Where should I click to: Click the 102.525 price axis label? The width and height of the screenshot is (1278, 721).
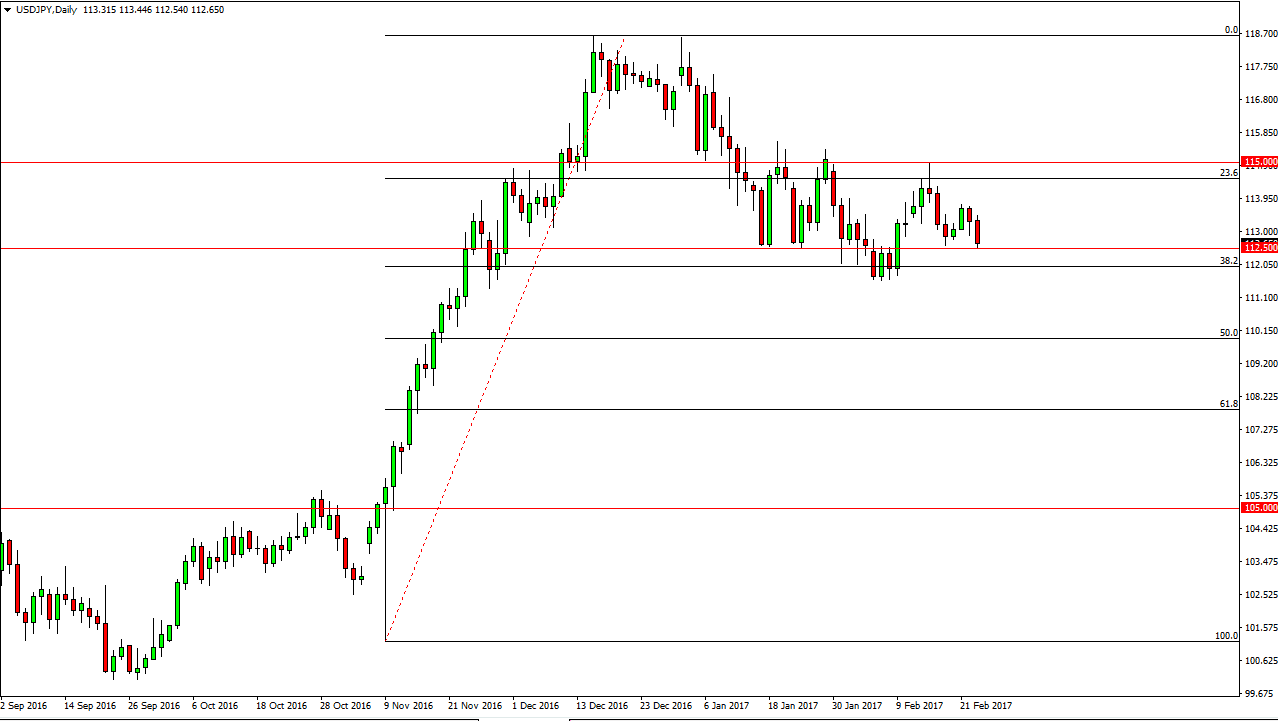tap(1260, 595)
